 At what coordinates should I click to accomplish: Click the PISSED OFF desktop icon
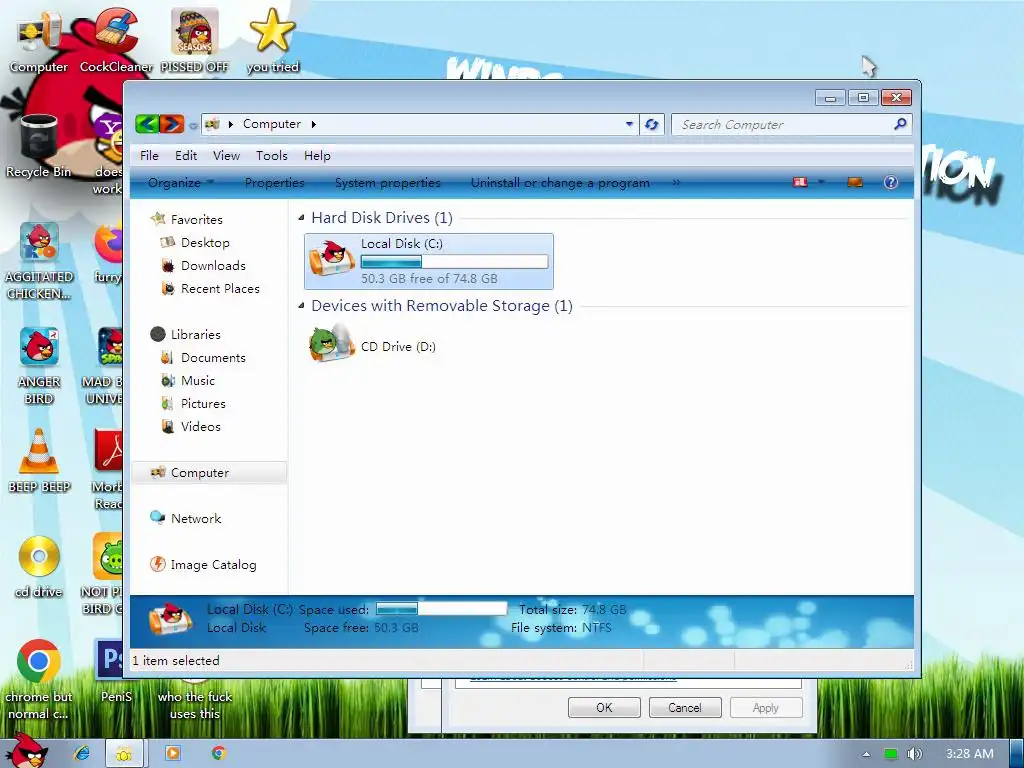pyautogui.click(x=195, y=41)
